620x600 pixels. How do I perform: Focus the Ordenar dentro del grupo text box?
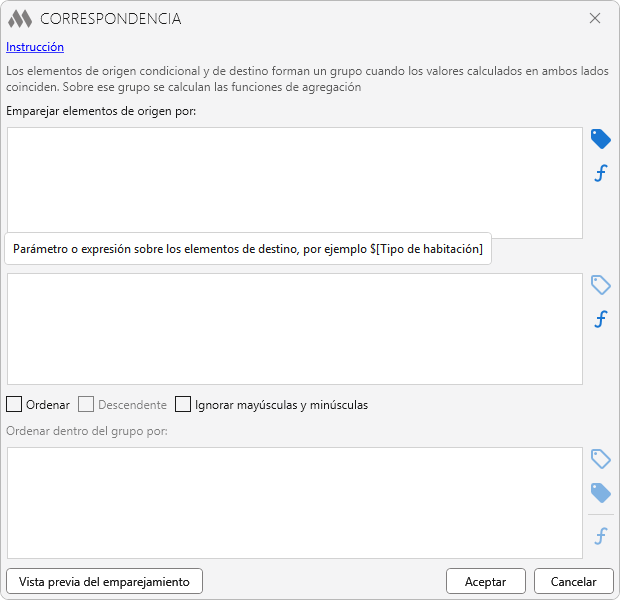coord(295,503)
